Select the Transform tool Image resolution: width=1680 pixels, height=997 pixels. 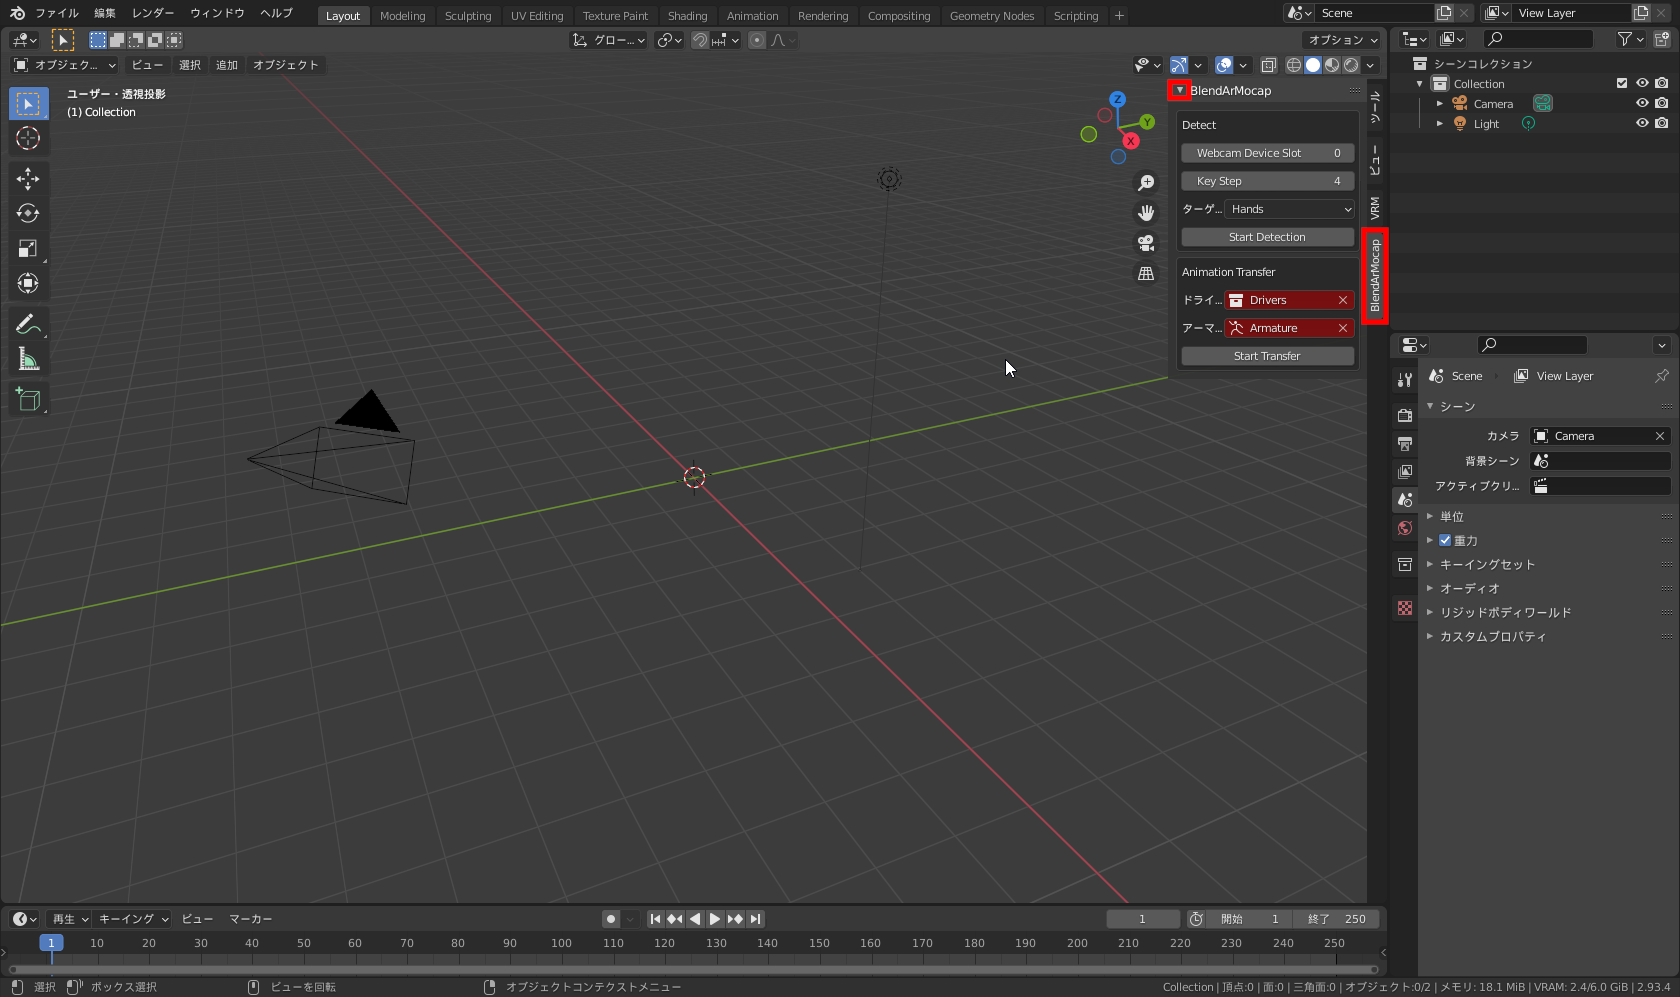pos(28,283)
